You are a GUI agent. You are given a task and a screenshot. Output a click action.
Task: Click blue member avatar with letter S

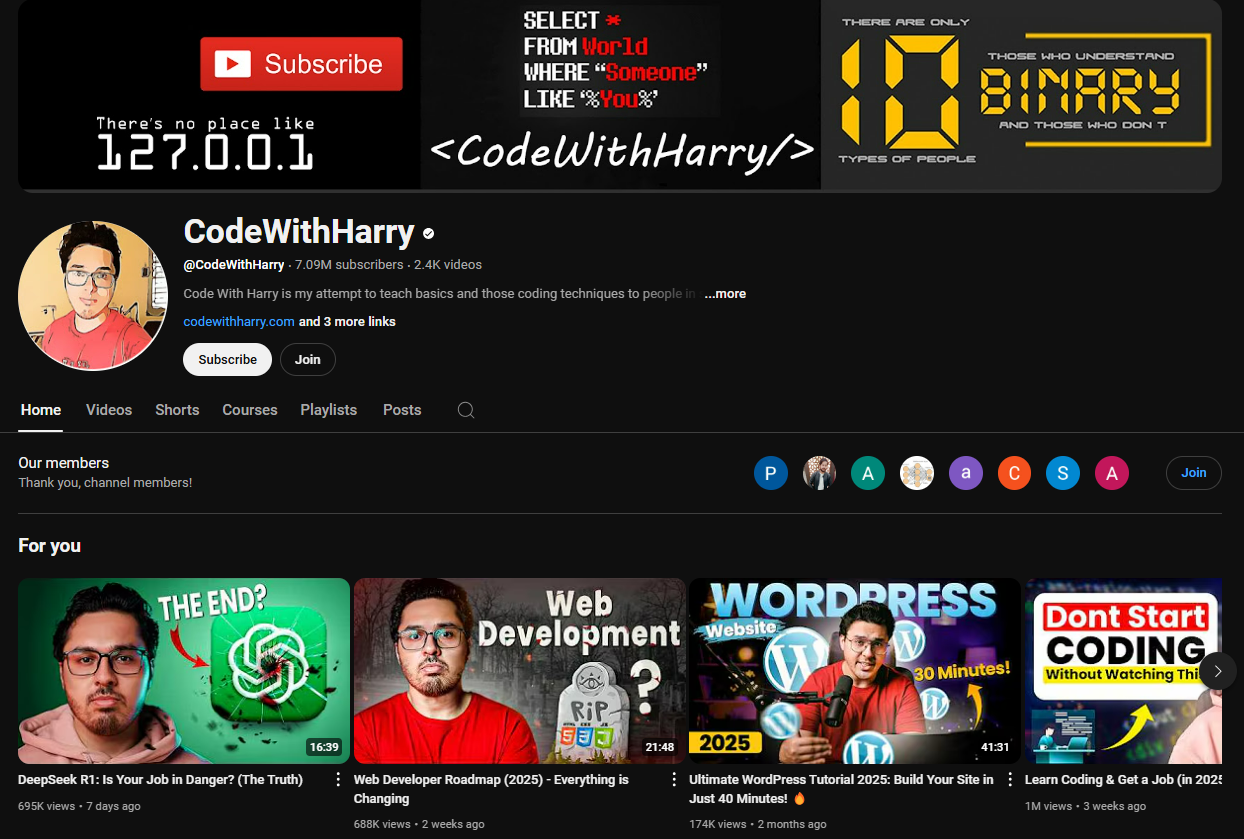click(1063, 473)
